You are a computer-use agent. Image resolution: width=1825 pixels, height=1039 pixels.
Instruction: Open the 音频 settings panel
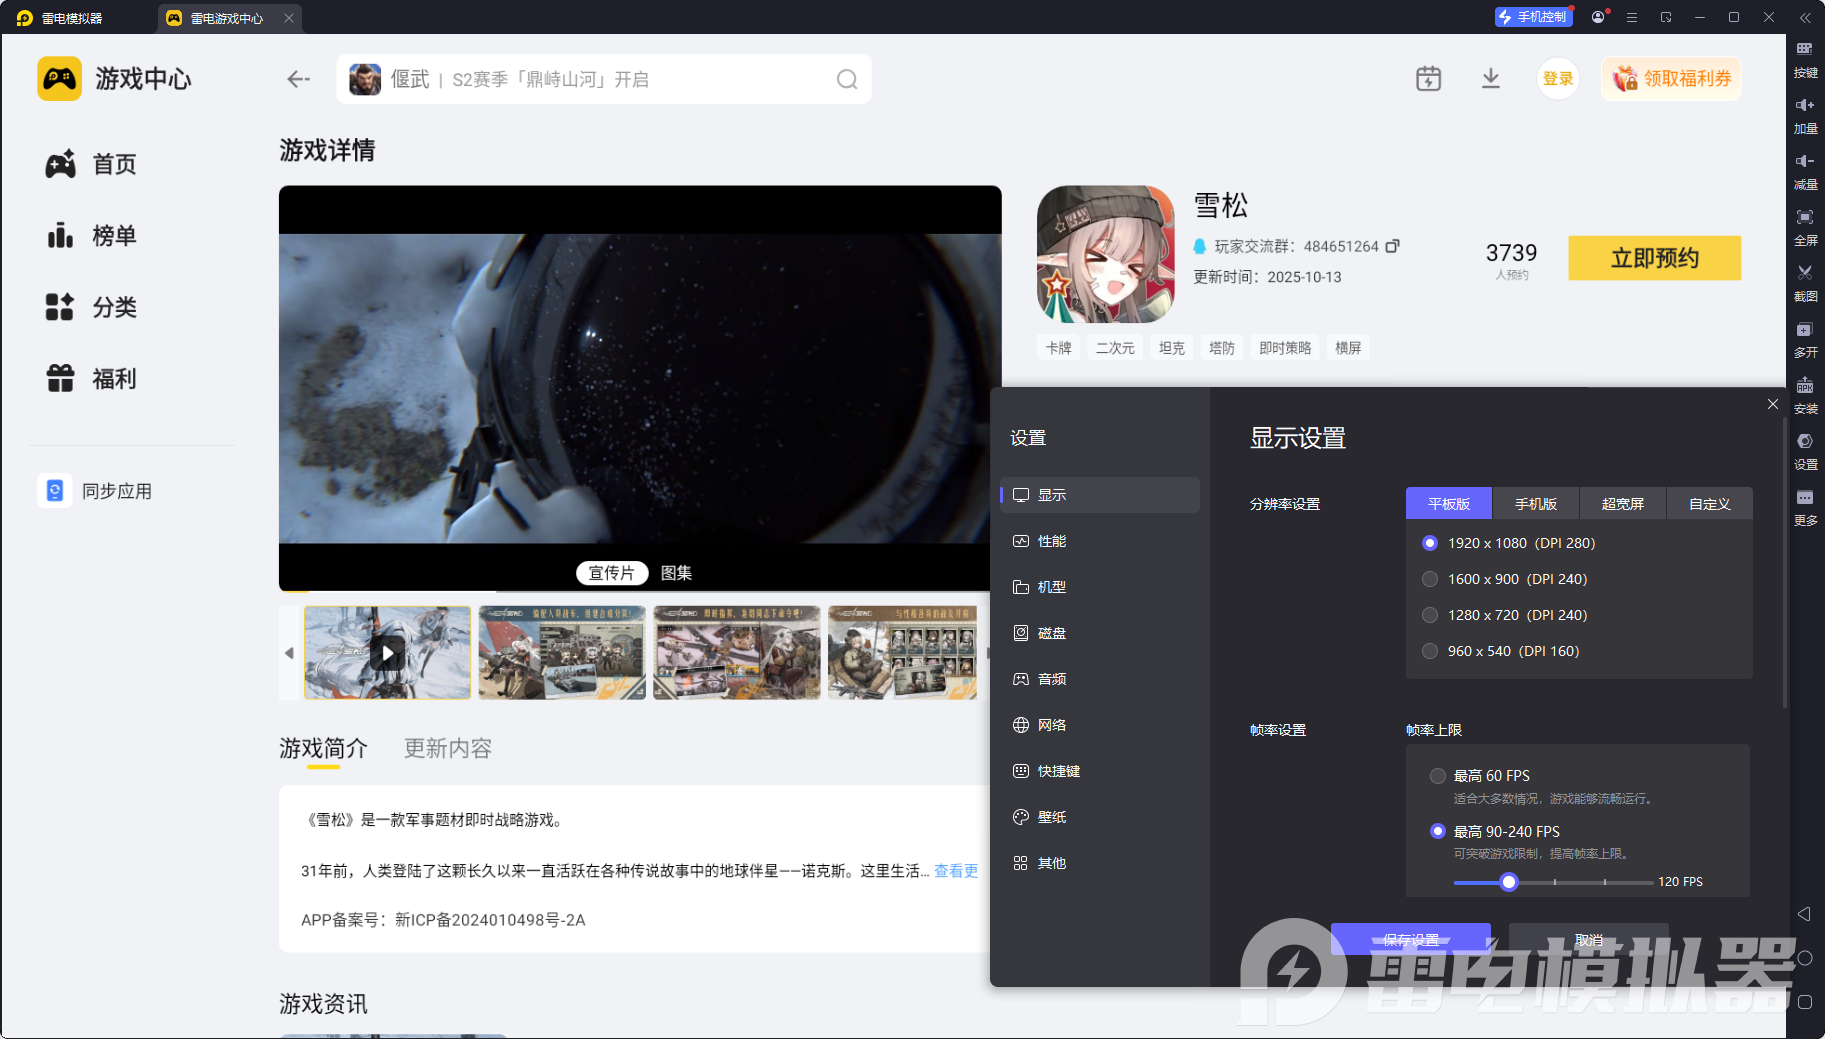click(1051, 679)
